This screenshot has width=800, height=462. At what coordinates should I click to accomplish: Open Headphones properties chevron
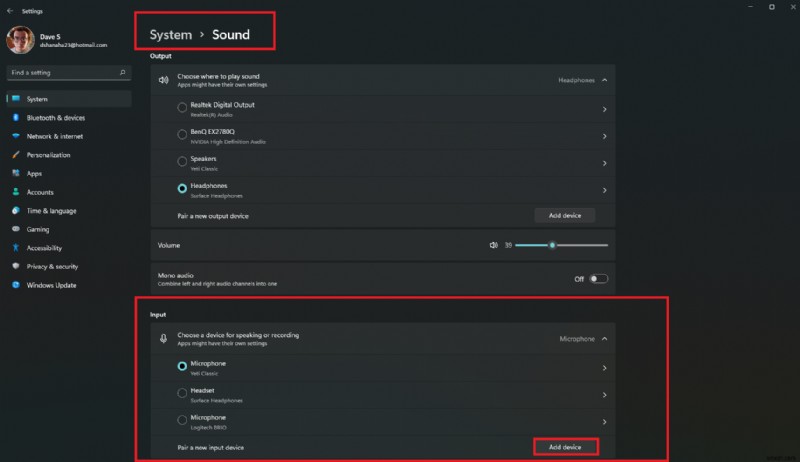coord(605,190)
